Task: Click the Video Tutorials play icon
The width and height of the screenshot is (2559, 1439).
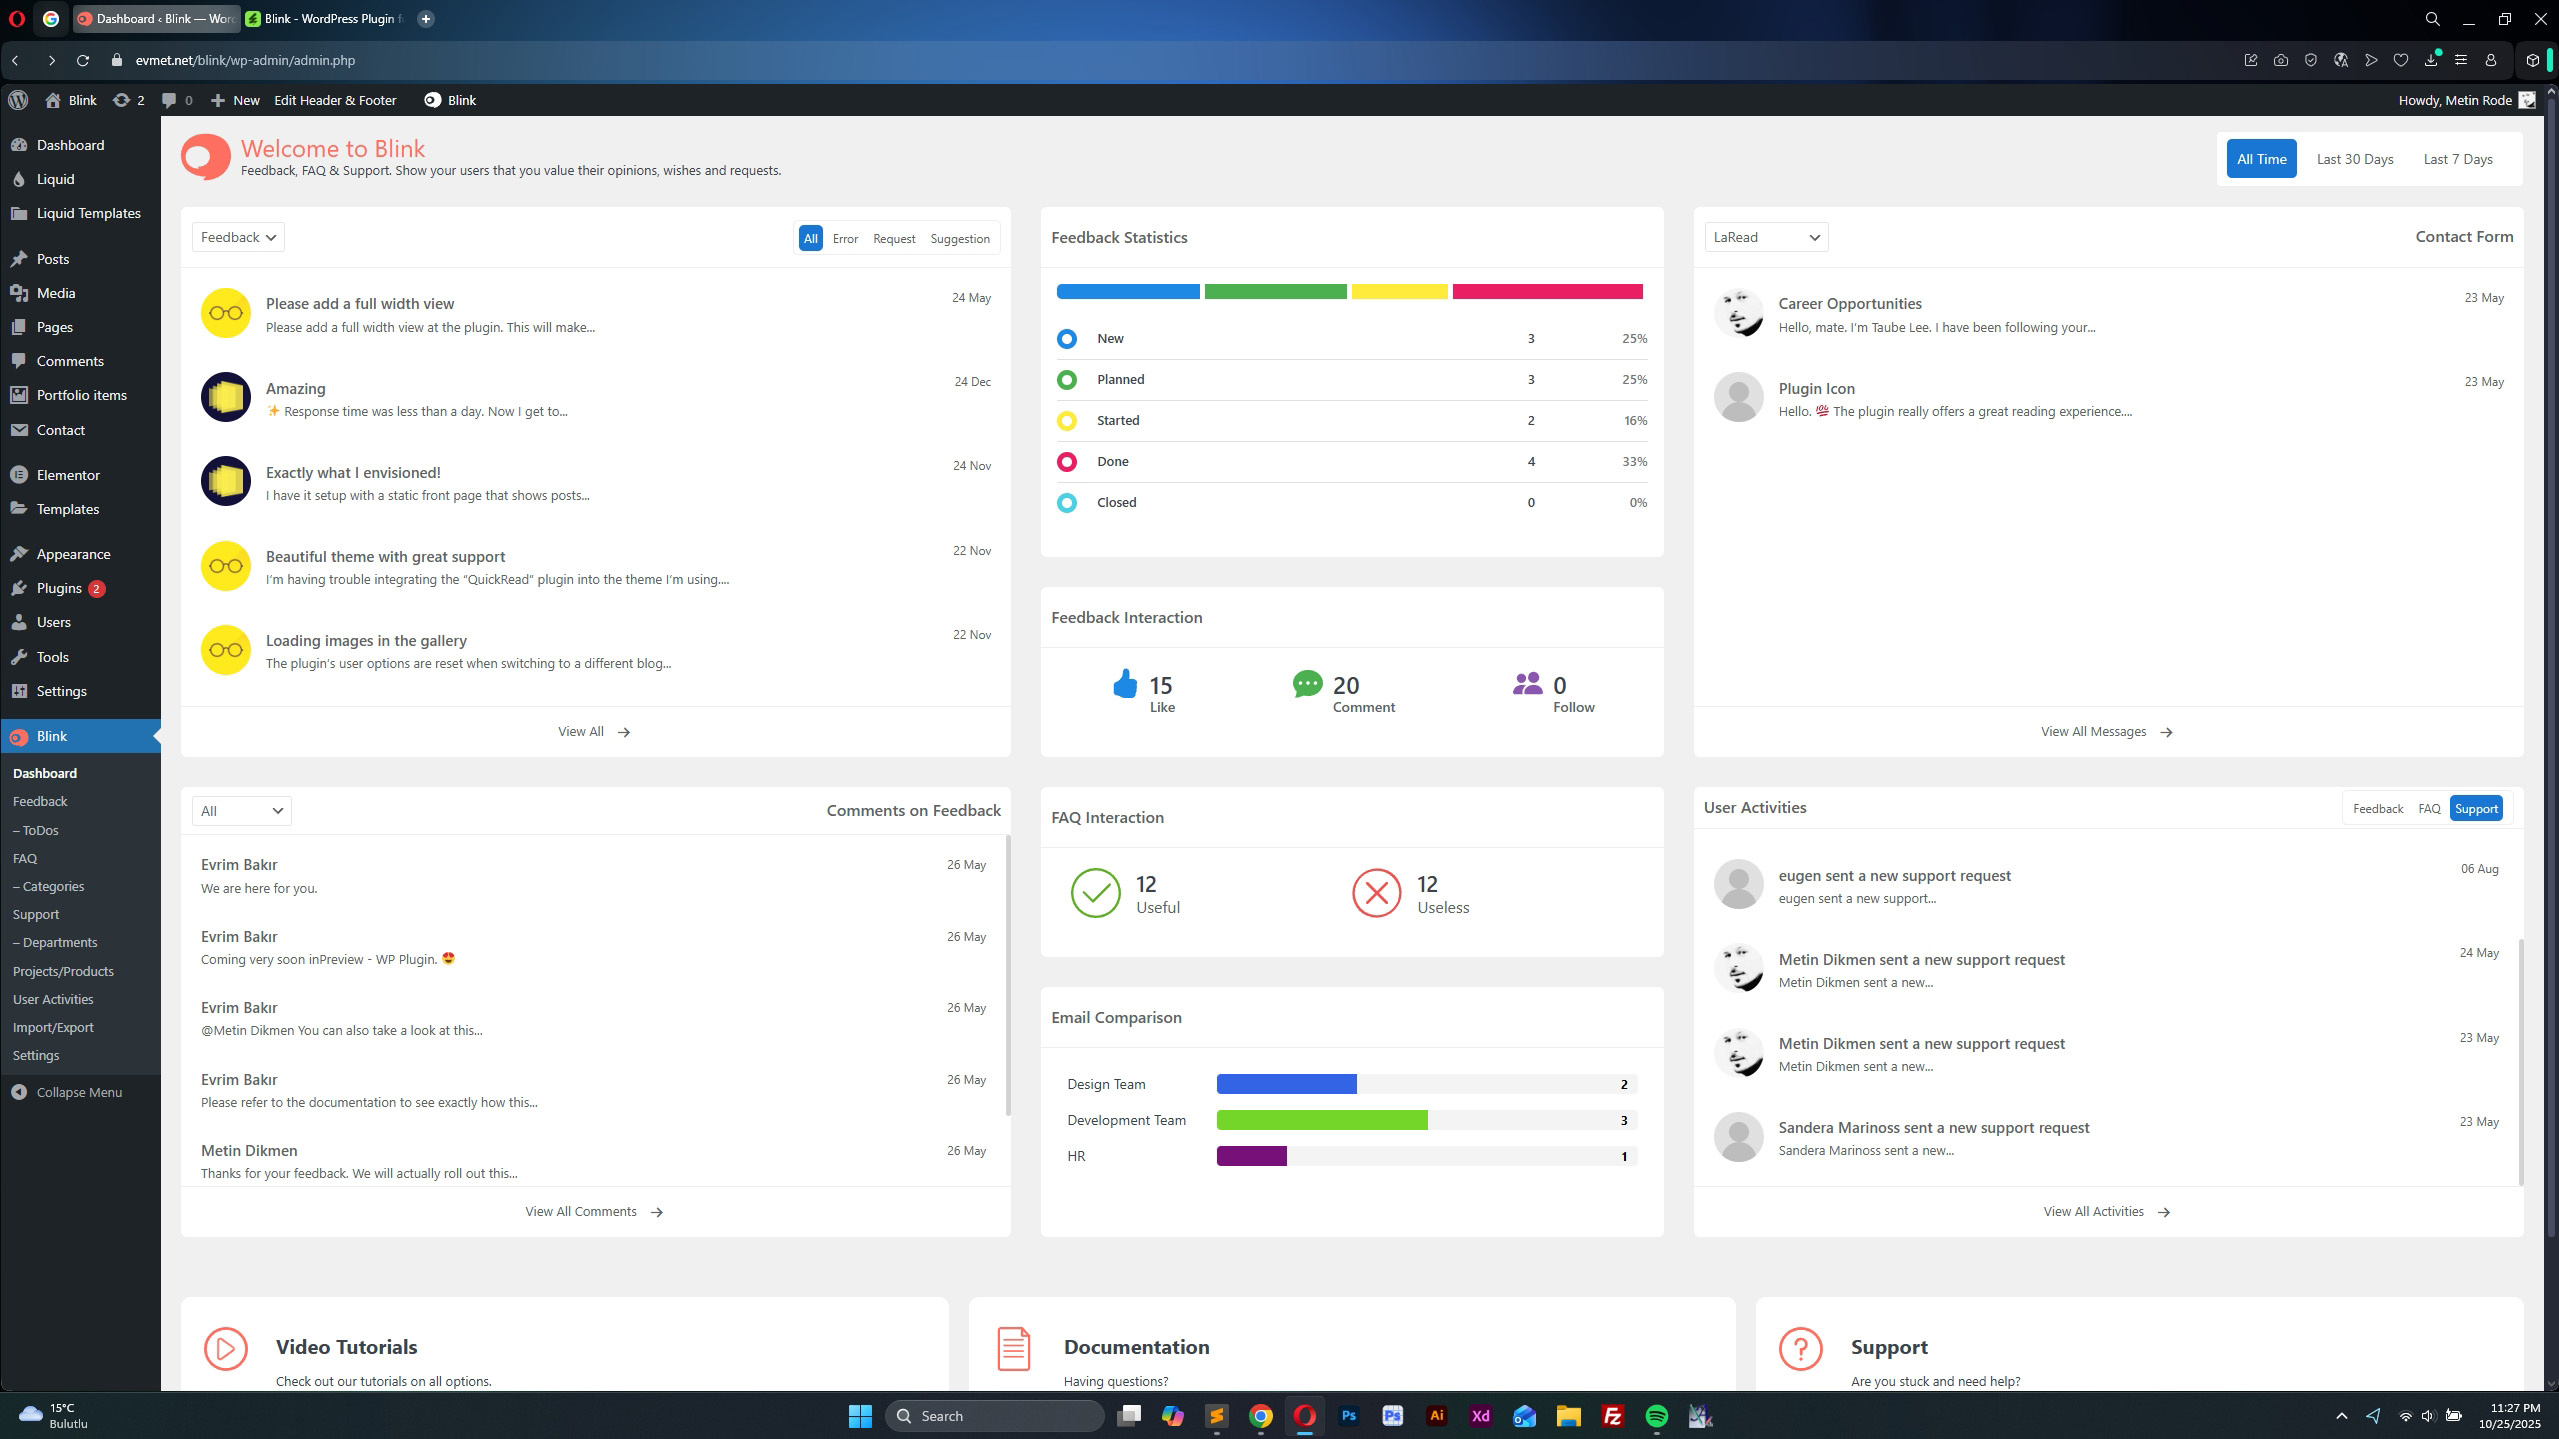Action: [225, 1348]
